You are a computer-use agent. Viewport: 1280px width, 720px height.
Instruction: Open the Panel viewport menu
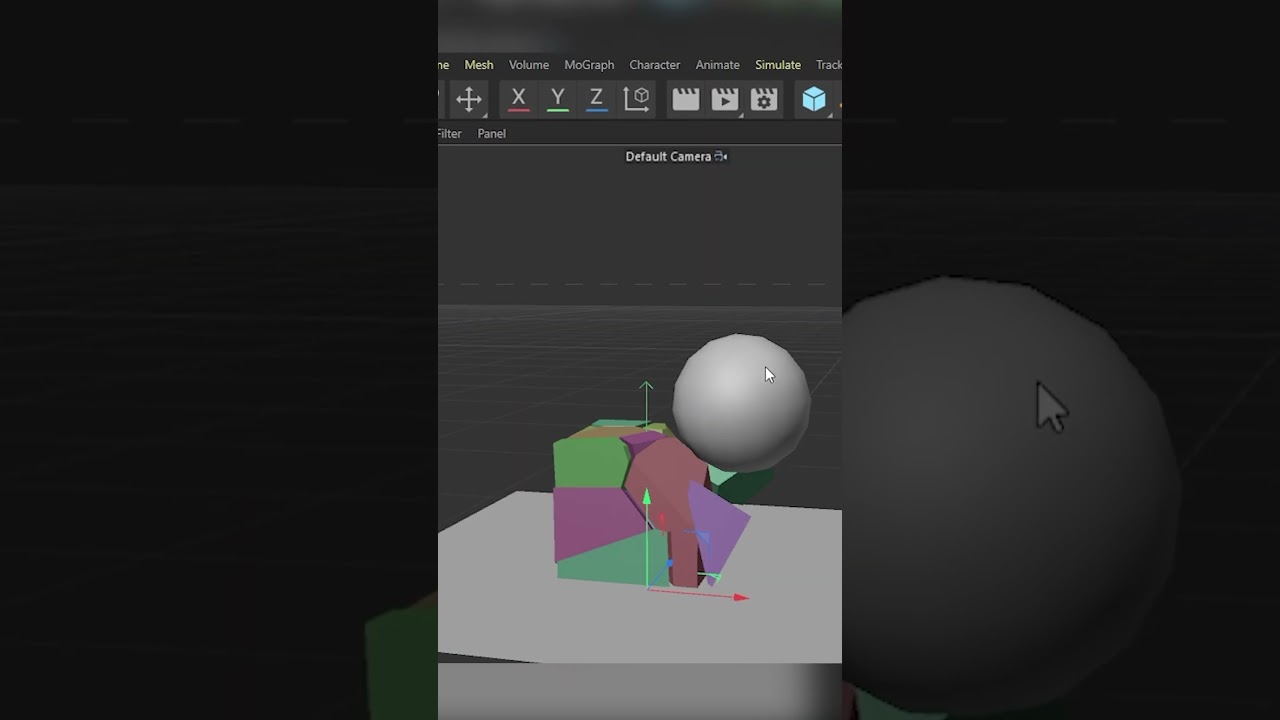[x=491, y=134]
